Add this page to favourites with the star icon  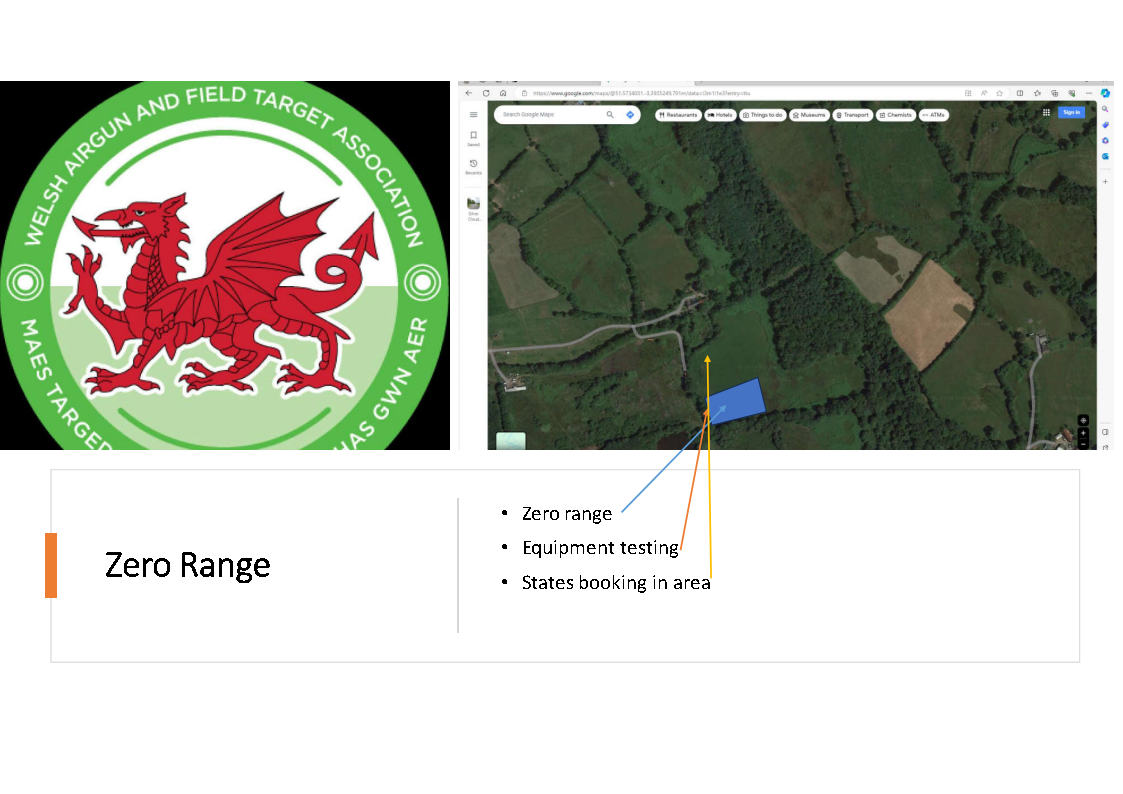(x=1000, y=93)
